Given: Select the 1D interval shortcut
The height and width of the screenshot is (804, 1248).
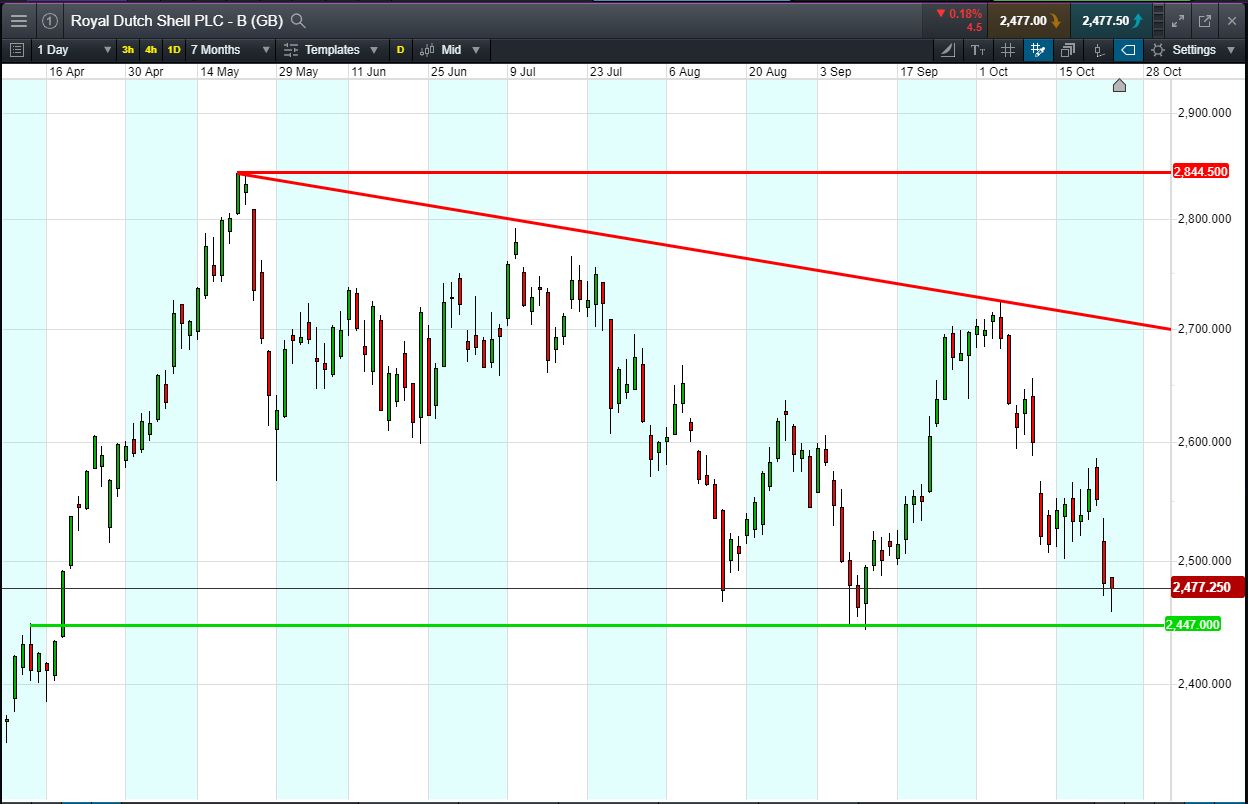Looking at the screenshot, I should click(x=174, y=49).
